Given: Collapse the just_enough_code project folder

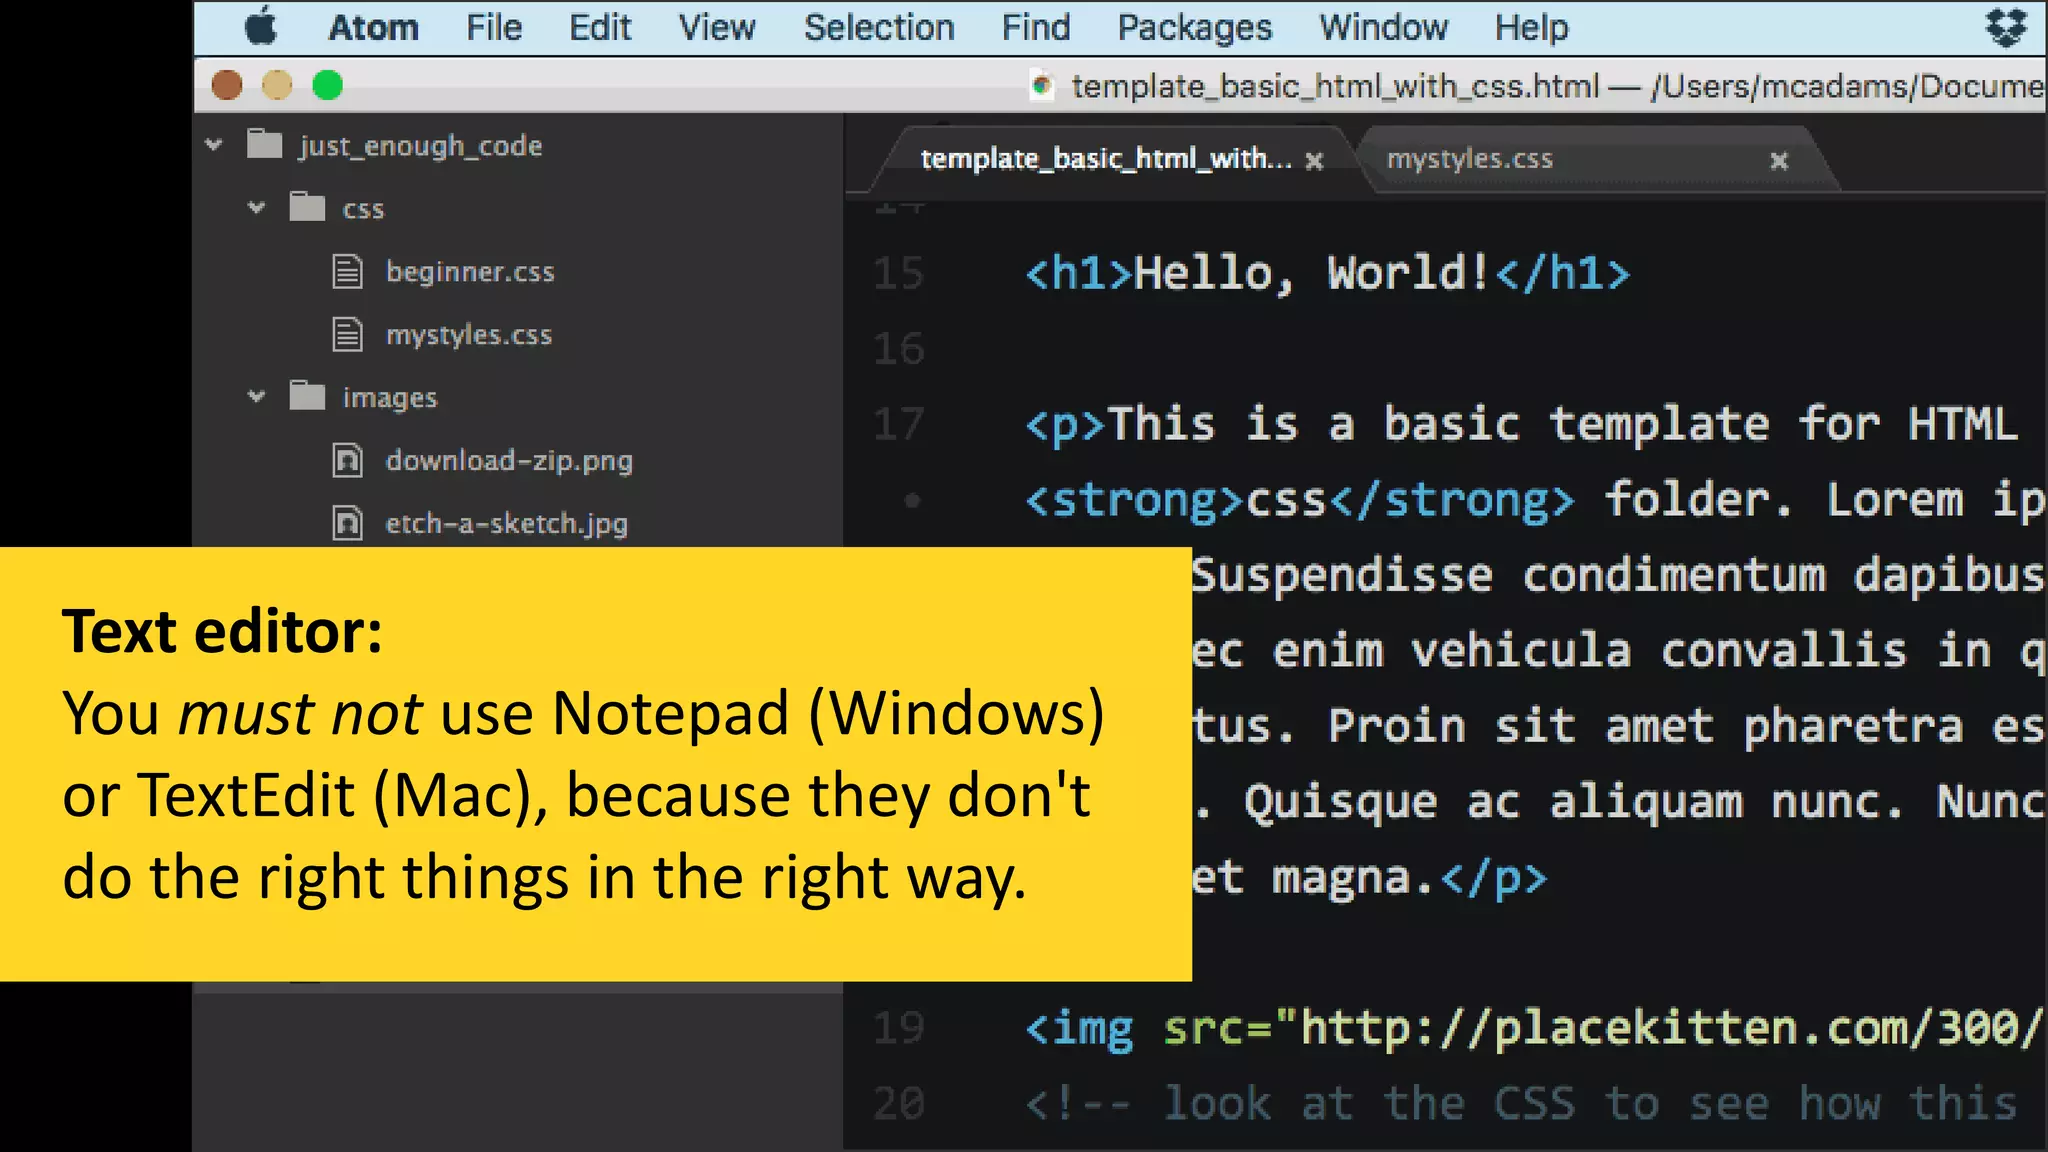Looking at the screenshot, I should point(213,144).
